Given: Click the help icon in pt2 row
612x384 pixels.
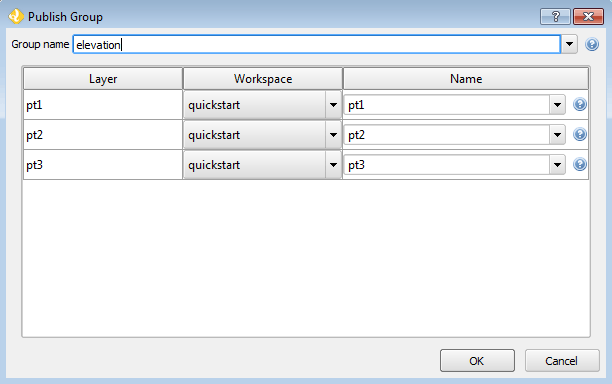Looking at the screenshot, I should pos(580,134).
